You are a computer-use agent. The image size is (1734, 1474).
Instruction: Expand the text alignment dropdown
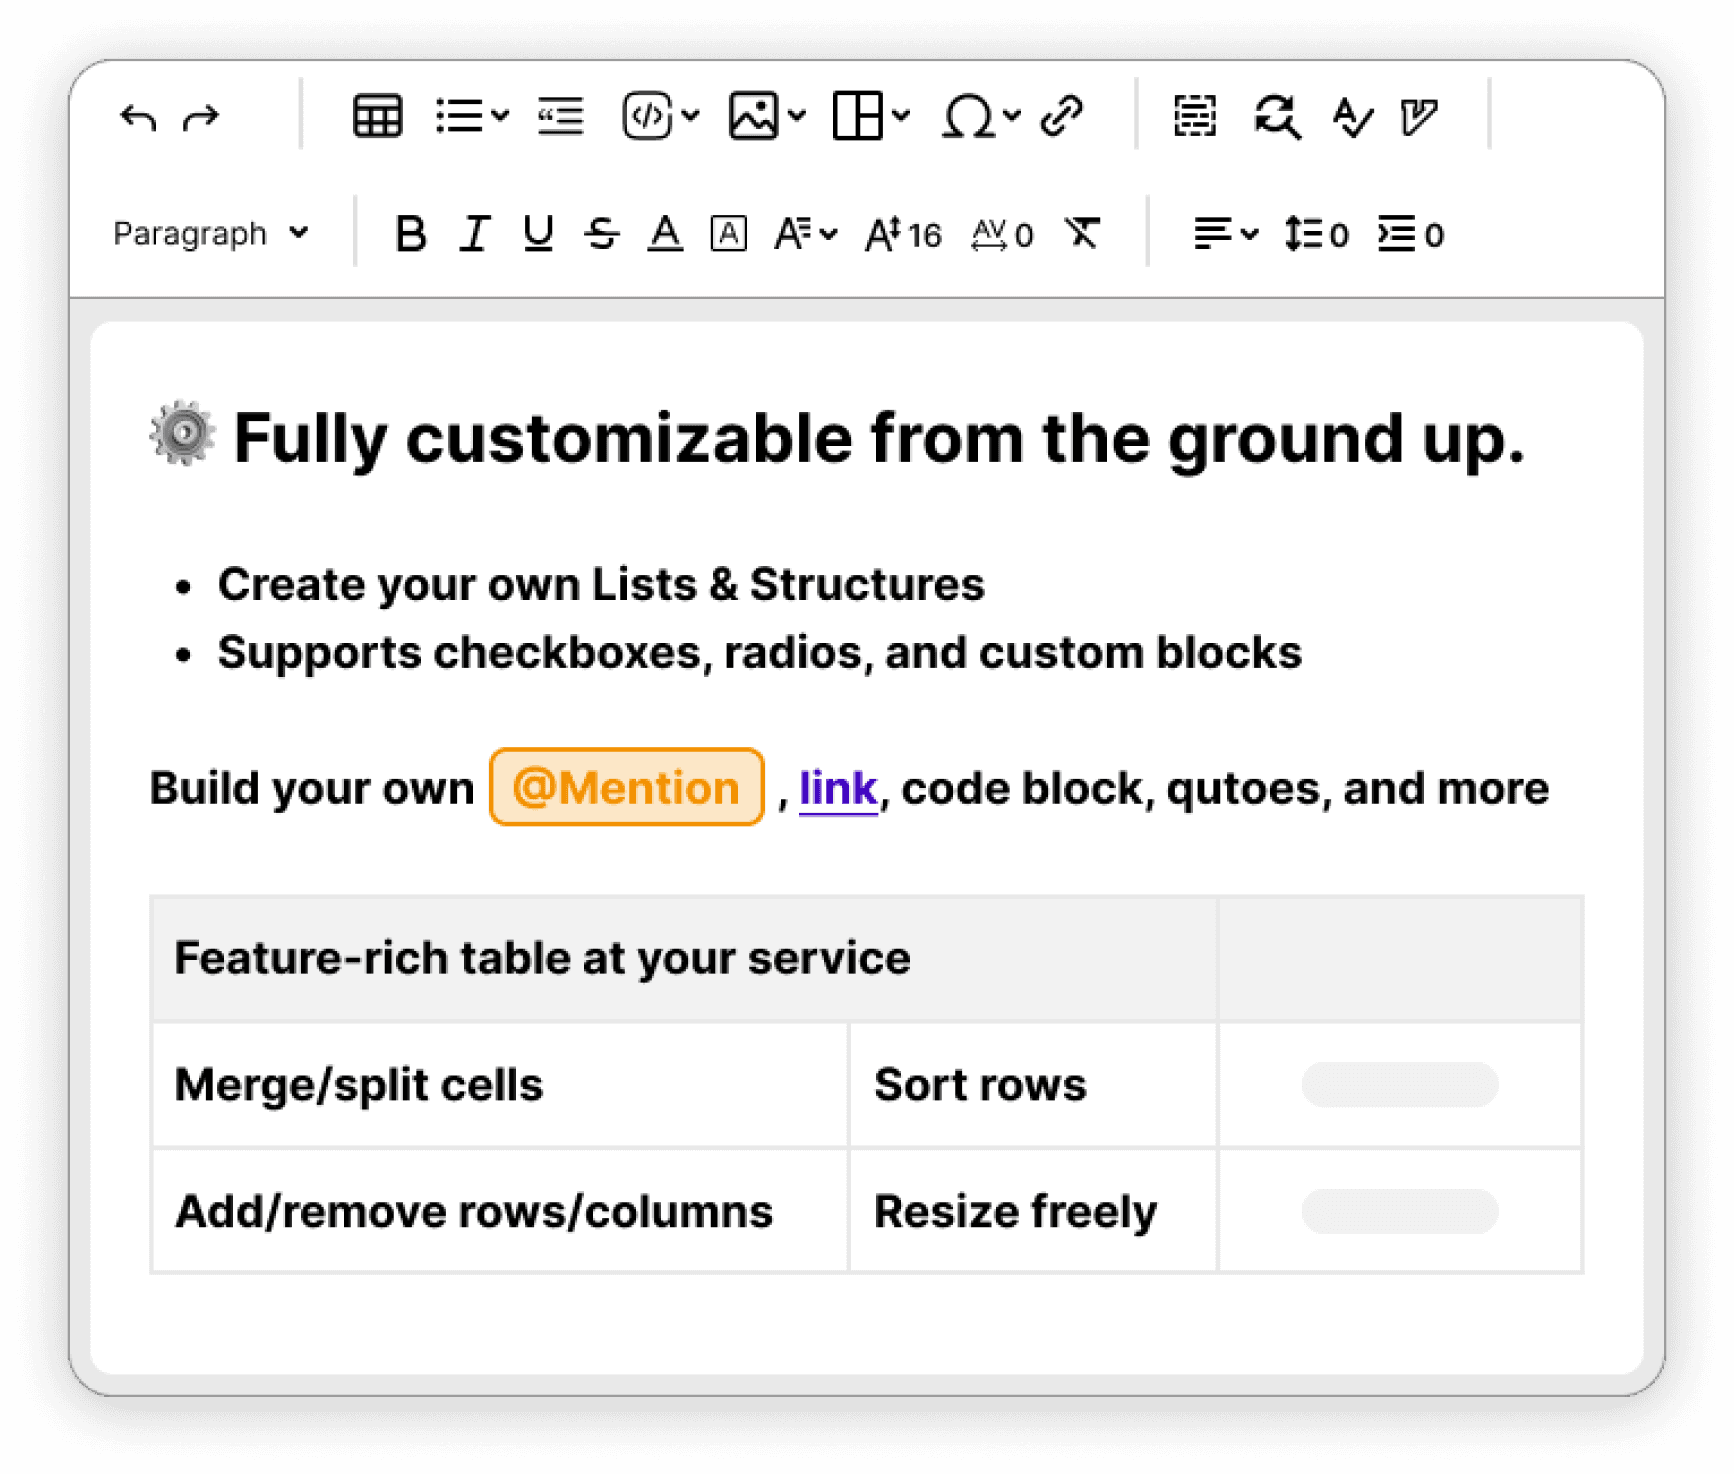tap(1247, 233)
